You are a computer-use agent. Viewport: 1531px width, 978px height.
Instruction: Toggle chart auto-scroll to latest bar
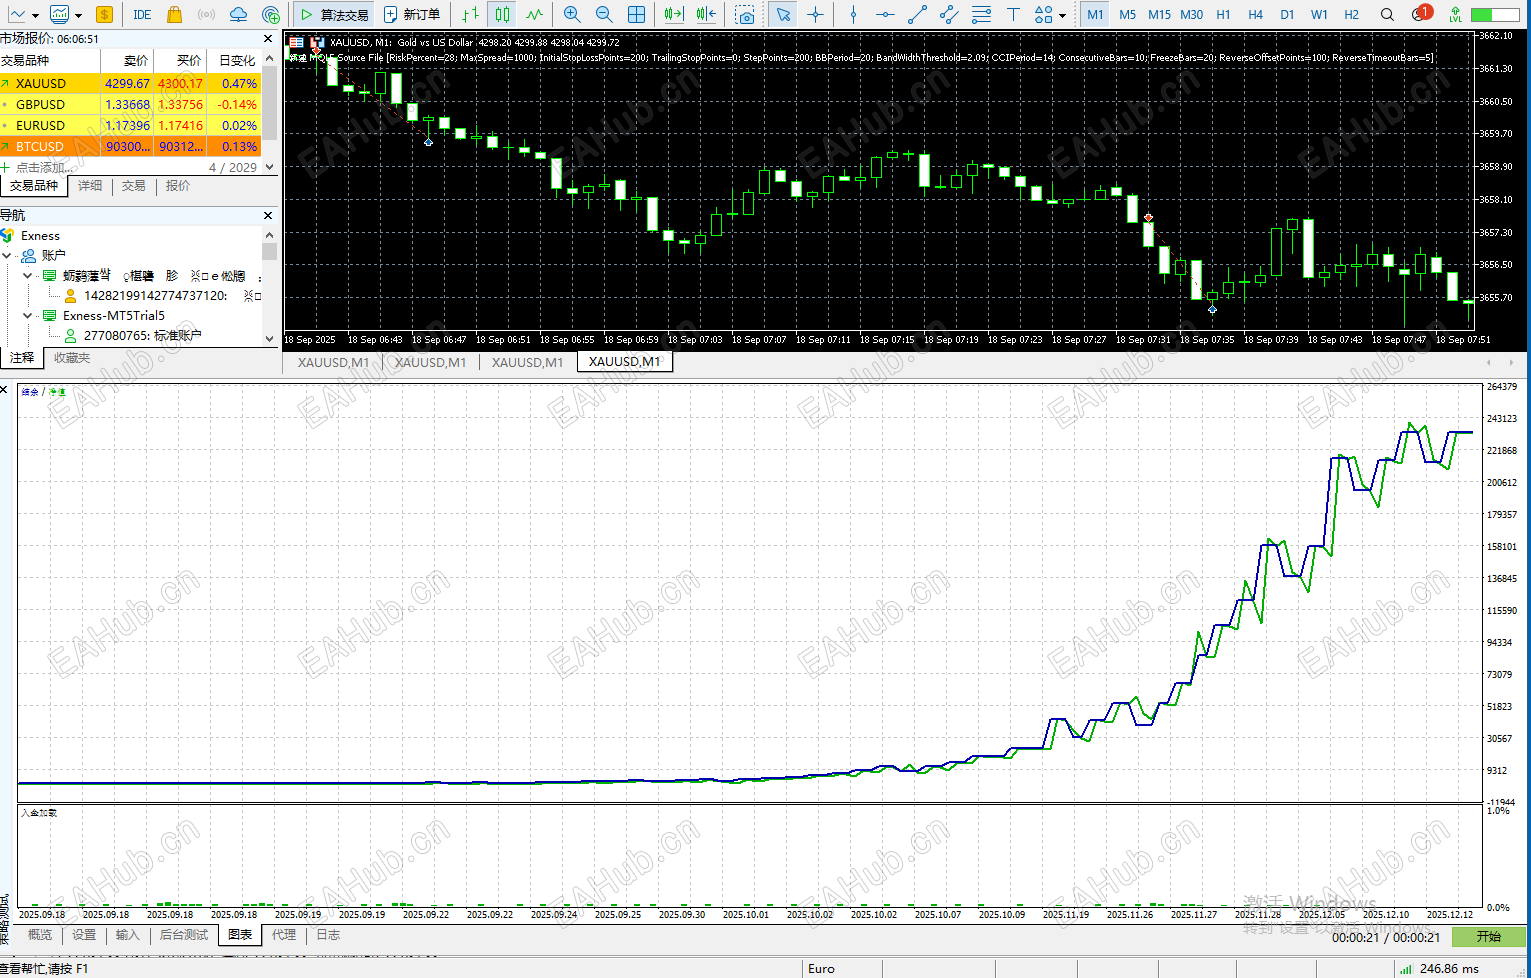[674, 14]
